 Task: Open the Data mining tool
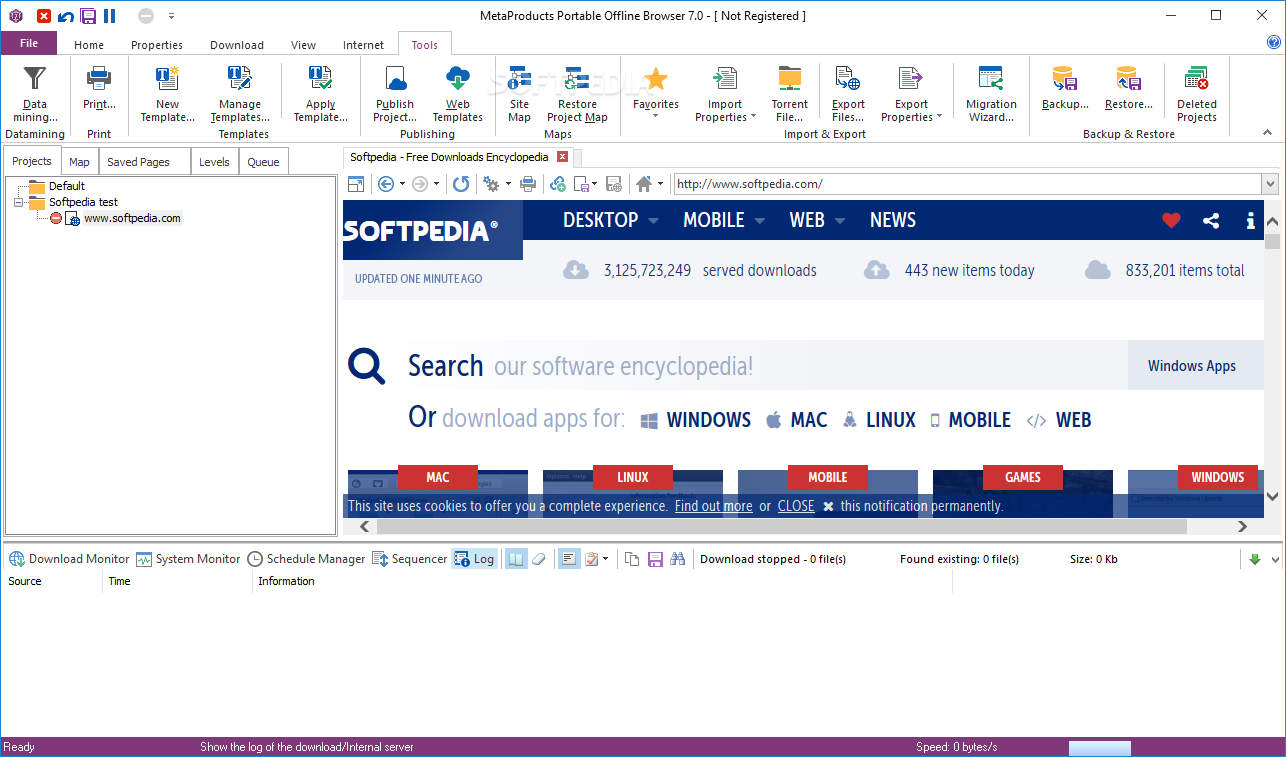(35, 94)
